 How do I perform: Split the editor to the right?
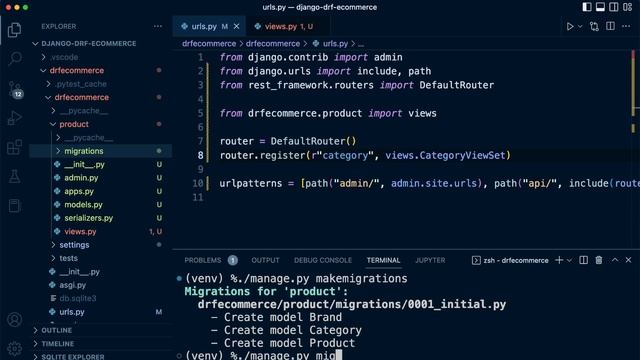610,27
